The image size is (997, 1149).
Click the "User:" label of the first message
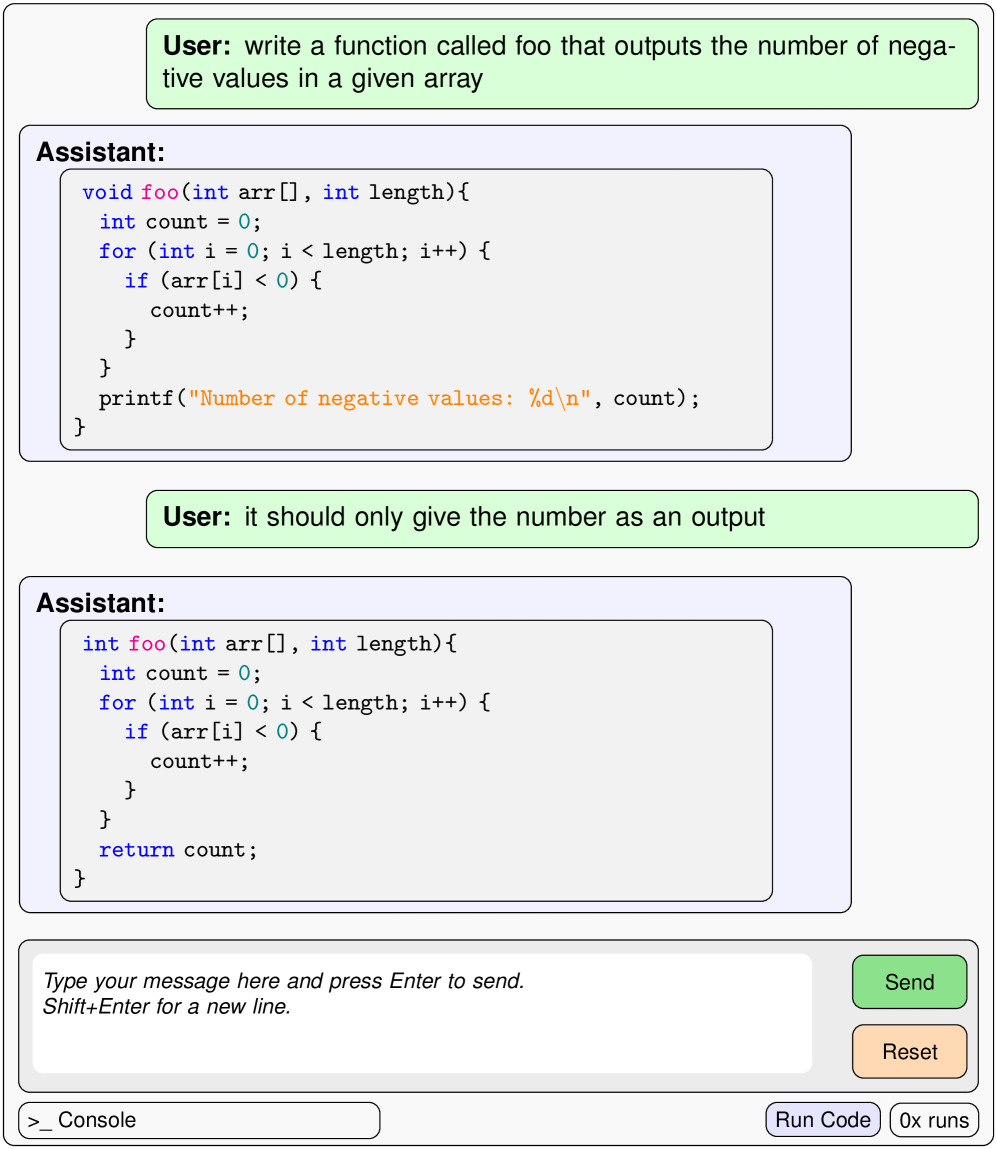pos(197,45)
